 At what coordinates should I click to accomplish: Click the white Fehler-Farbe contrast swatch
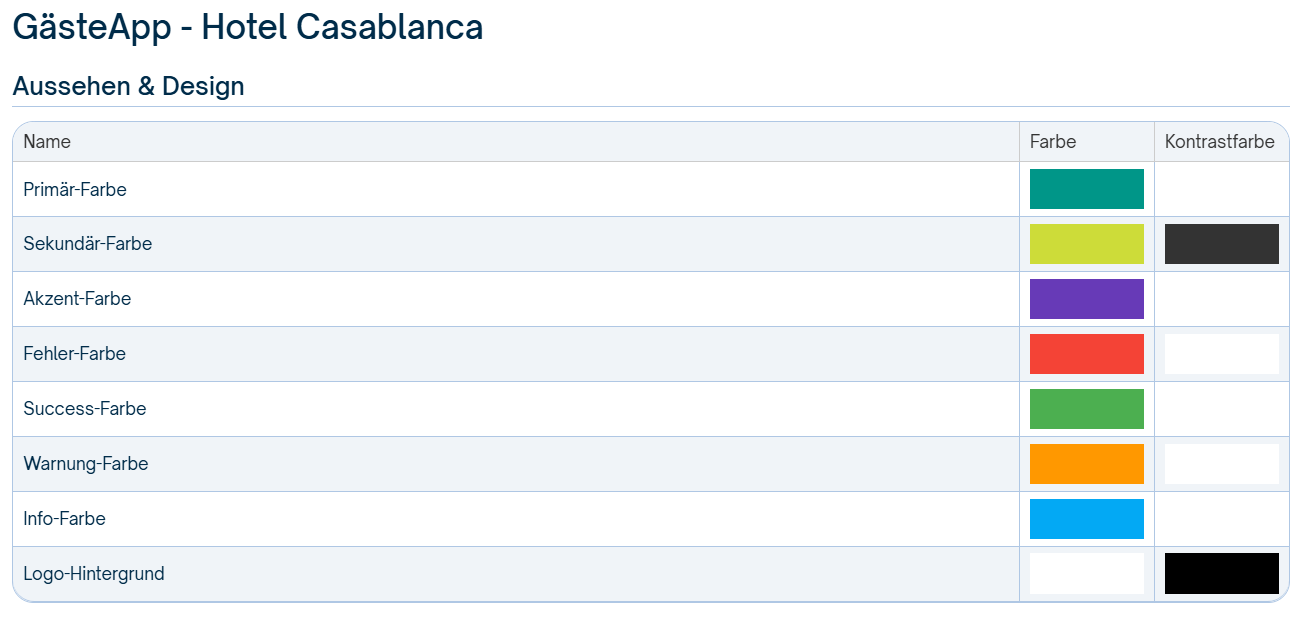(1221, 354)
